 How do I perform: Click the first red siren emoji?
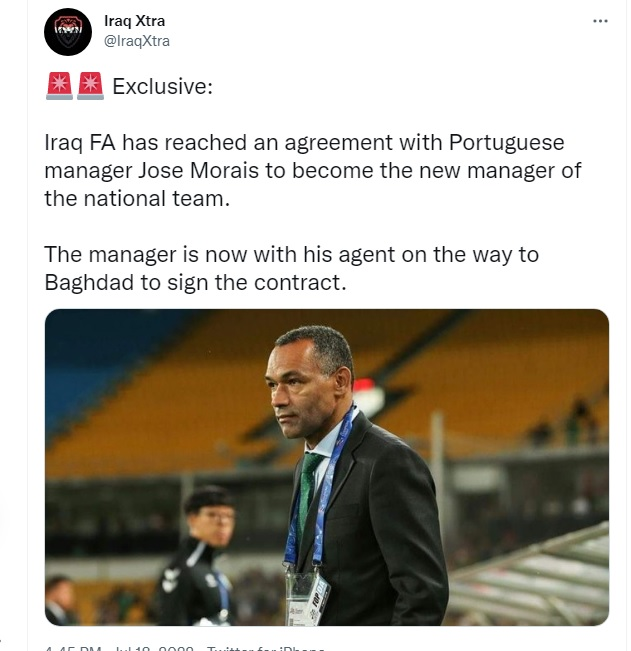59,86
